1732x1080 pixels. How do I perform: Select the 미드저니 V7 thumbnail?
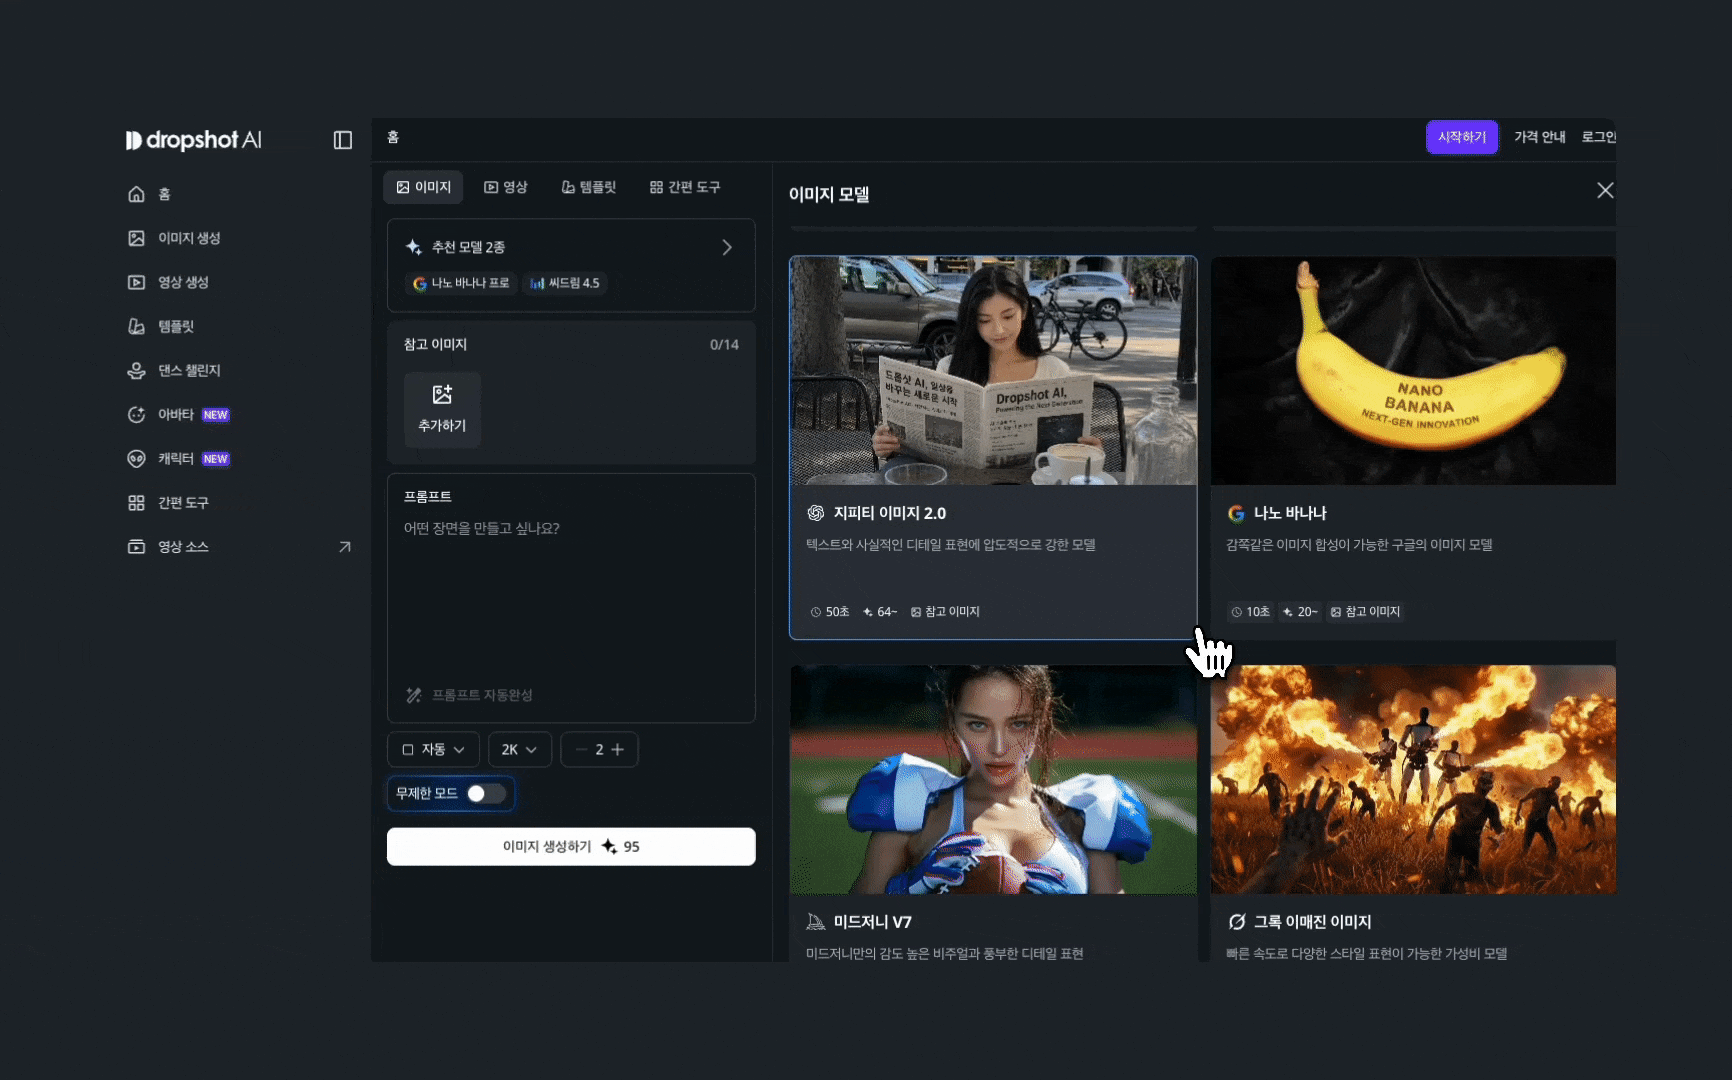pos(993,780)
